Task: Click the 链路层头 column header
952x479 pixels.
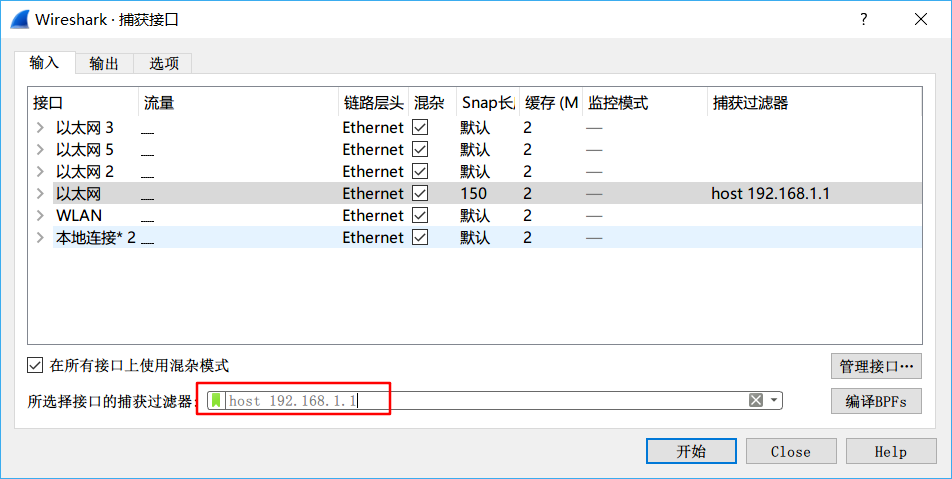Action: click(x=373, y=103)
